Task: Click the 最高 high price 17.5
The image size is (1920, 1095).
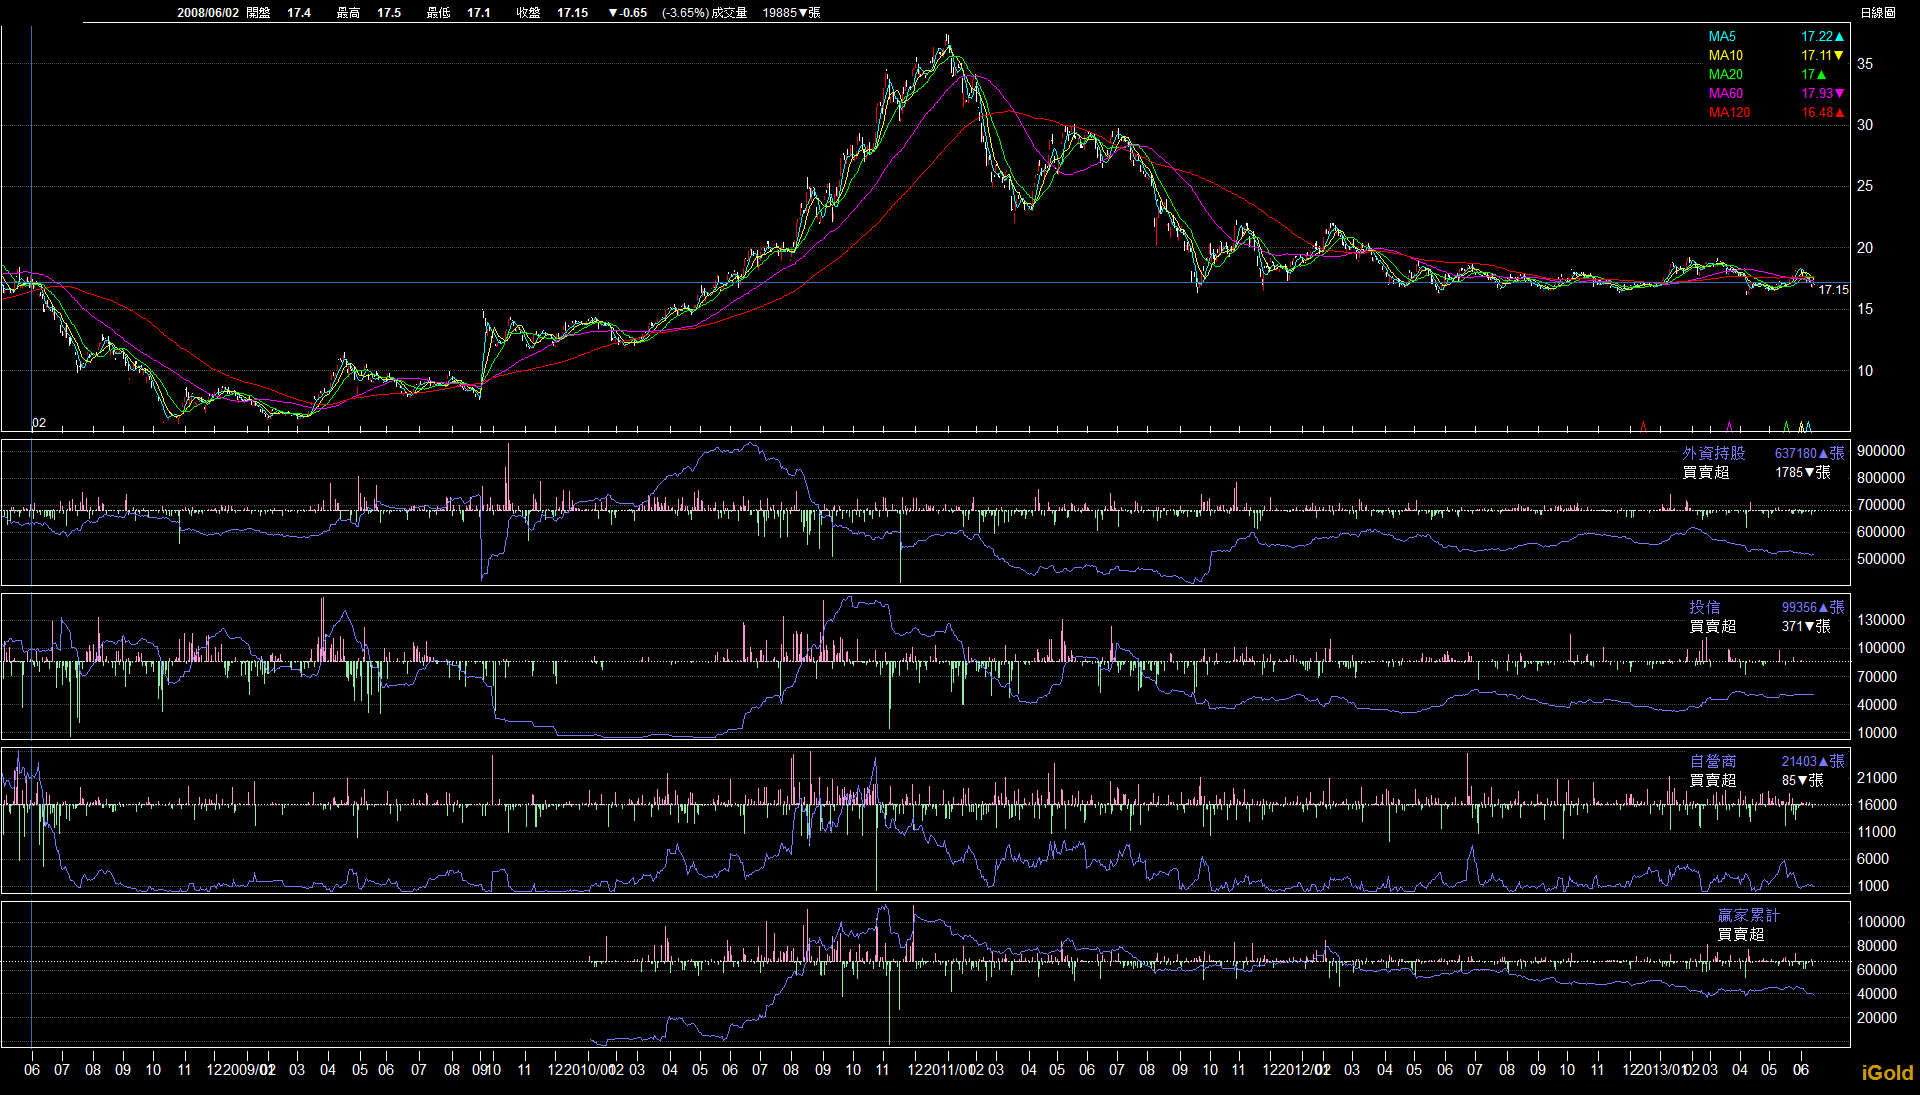Action: pyautogui.click(x=389, y=12)
